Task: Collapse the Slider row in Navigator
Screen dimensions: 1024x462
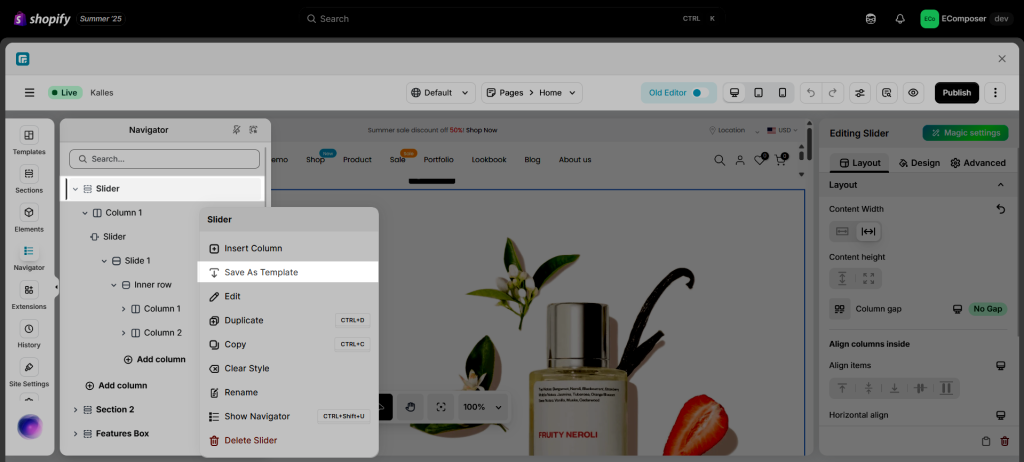Action: (x=75, y=189)
